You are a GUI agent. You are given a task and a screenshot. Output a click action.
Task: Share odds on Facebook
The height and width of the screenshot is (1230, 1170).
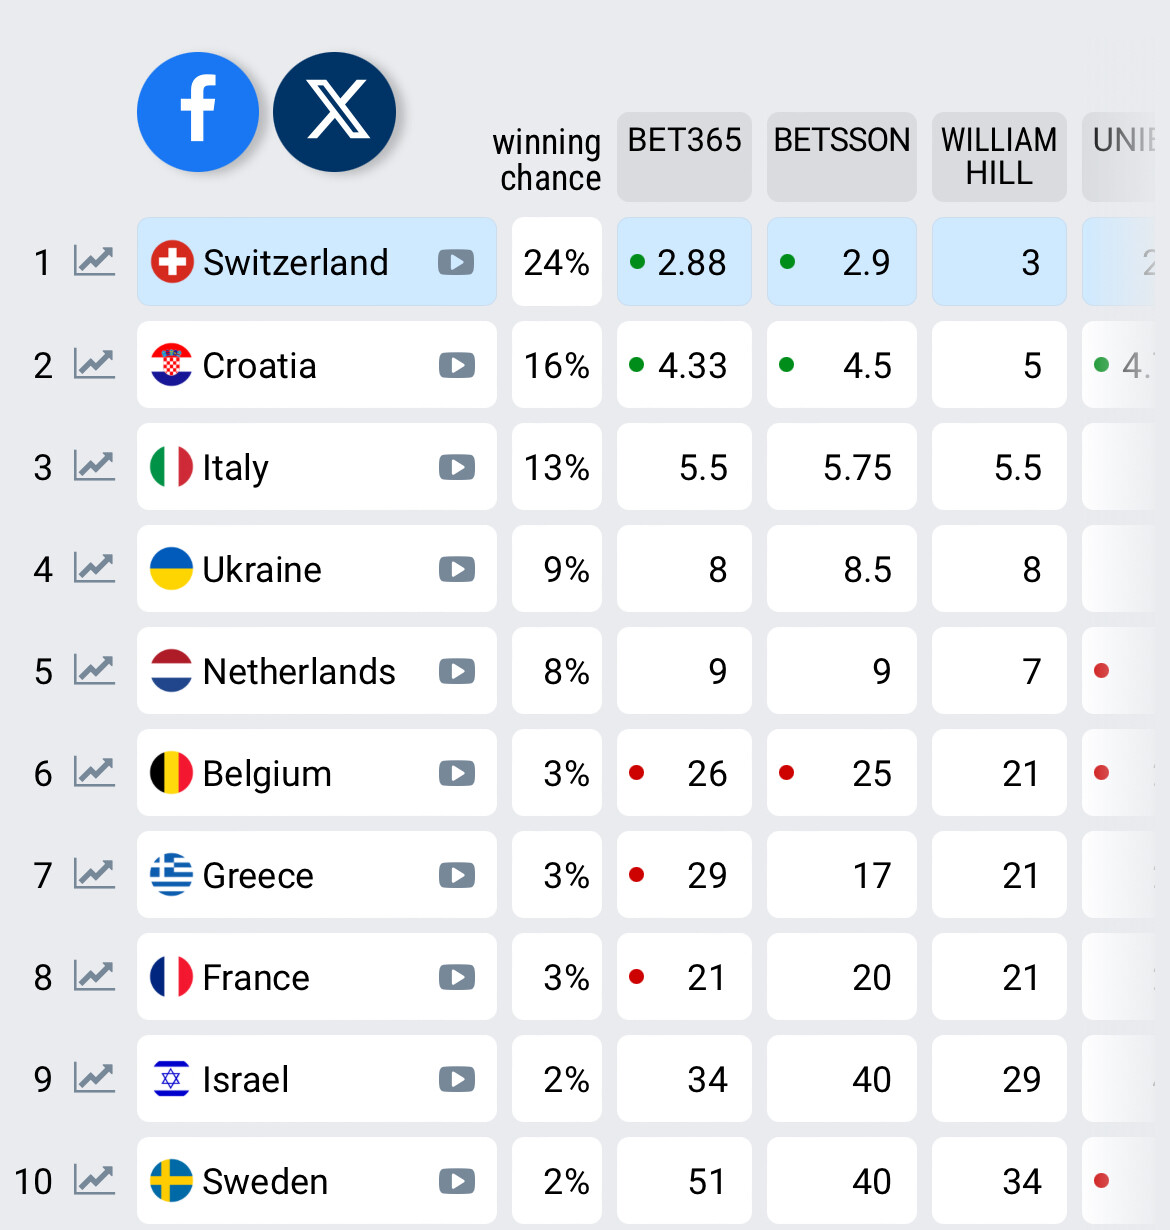[197, 111]
